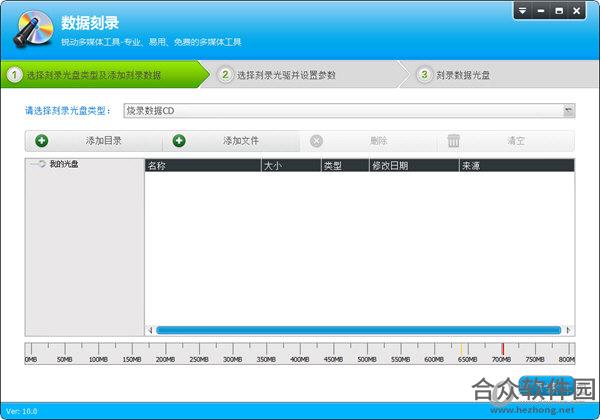Click the red 700MB capacity marker

pos(503,349)
